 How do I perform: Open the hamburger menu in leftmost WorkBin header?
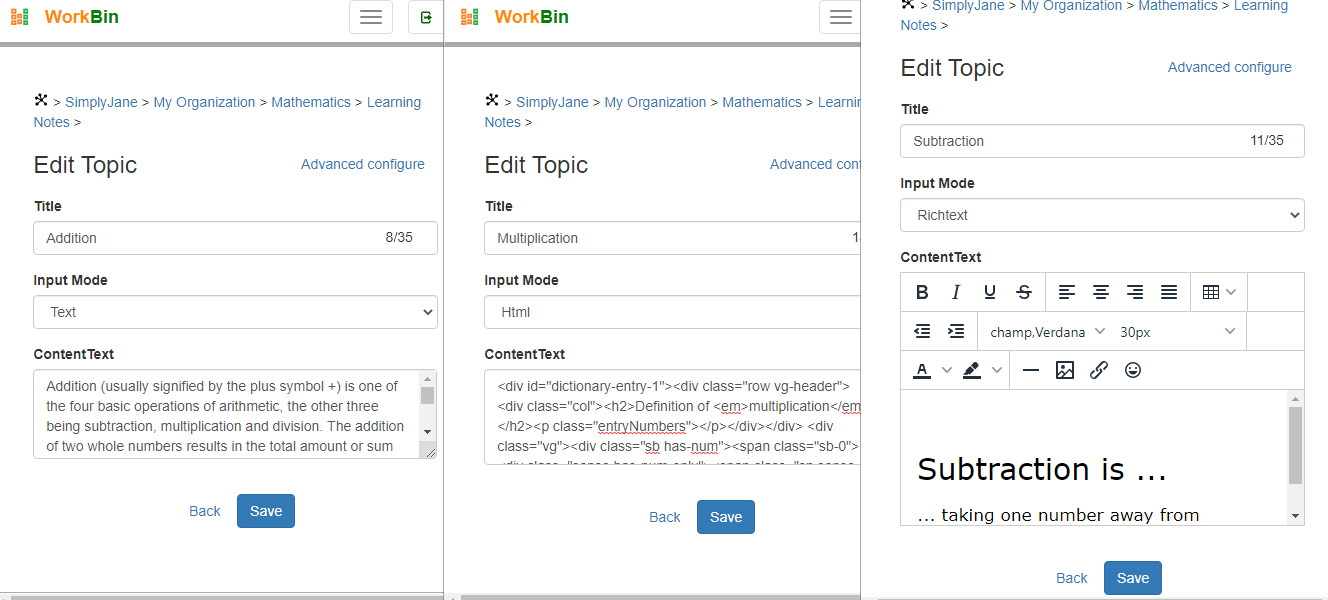(x=370, y=17)
